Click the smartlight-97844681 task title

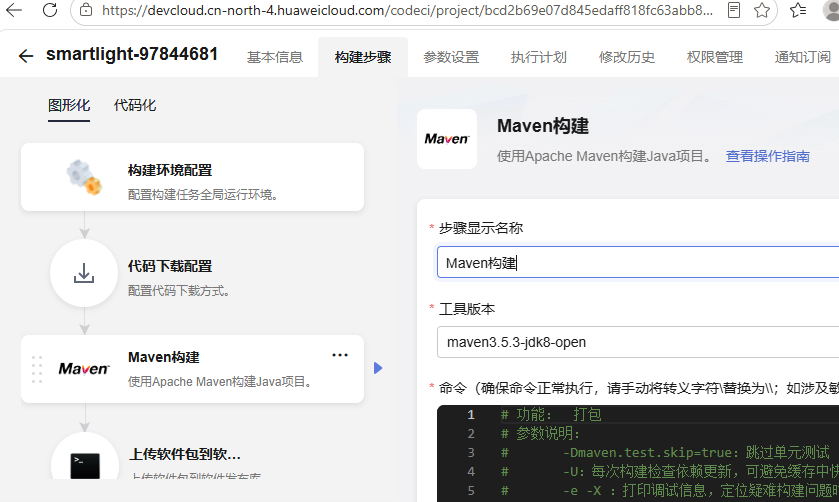132,54
